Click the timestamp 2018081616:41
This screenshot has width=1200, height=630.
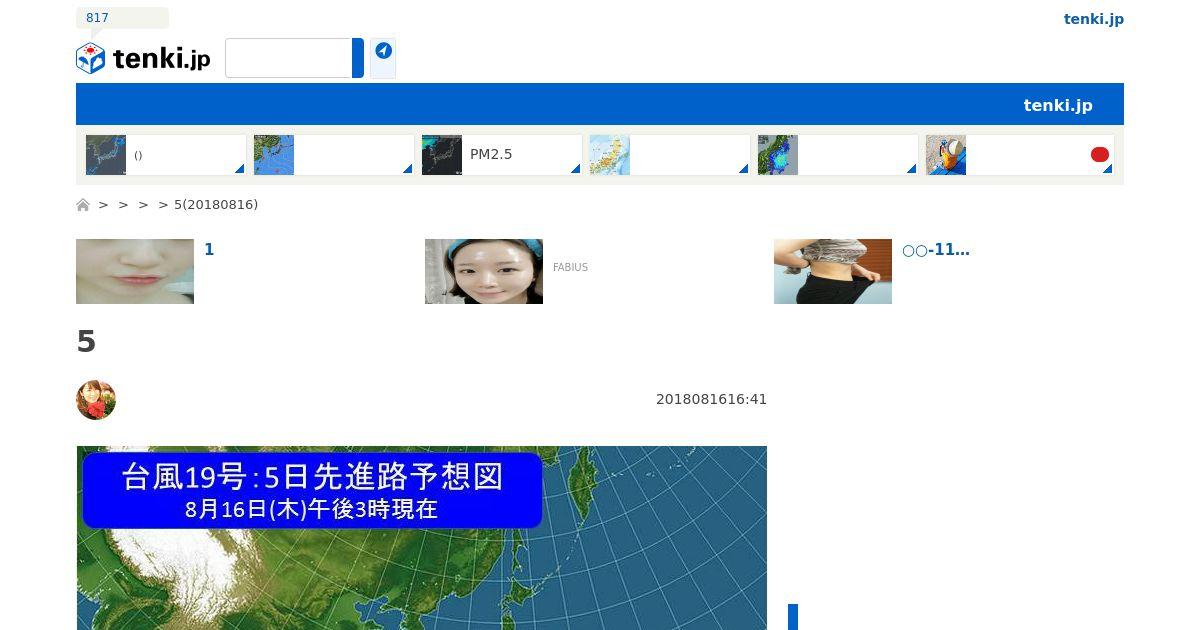pos(711,400)
